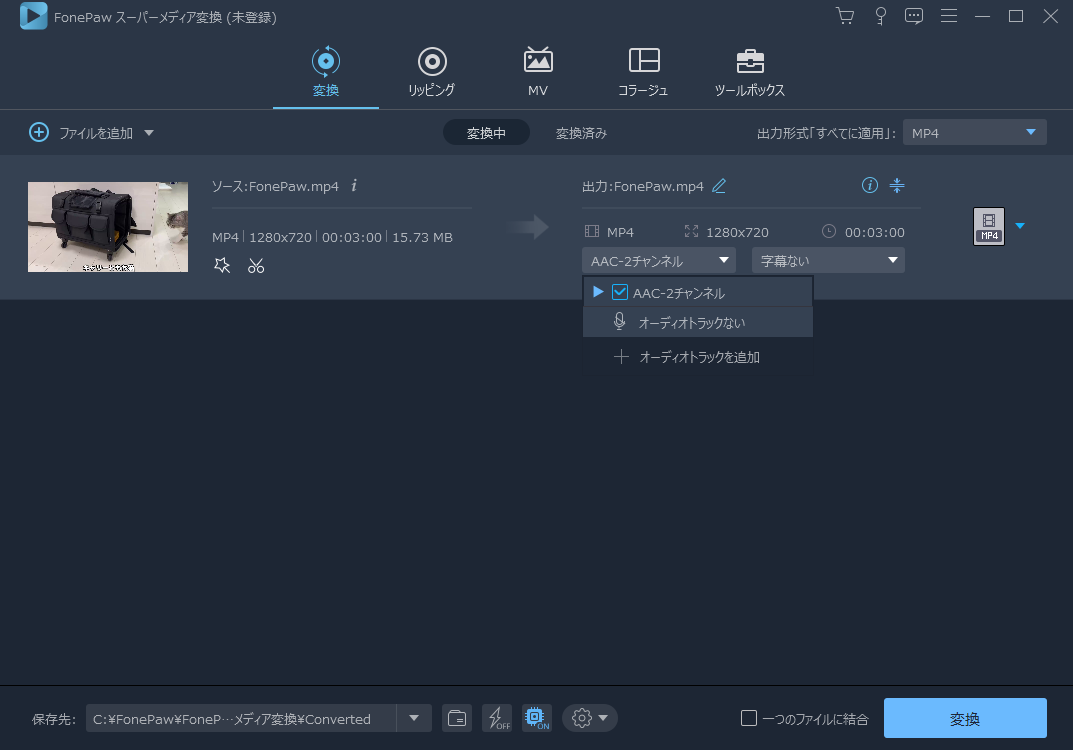Viewport: 1073px width, 750px height.
Task: Open output media info icon
Action: click(870, 185)
